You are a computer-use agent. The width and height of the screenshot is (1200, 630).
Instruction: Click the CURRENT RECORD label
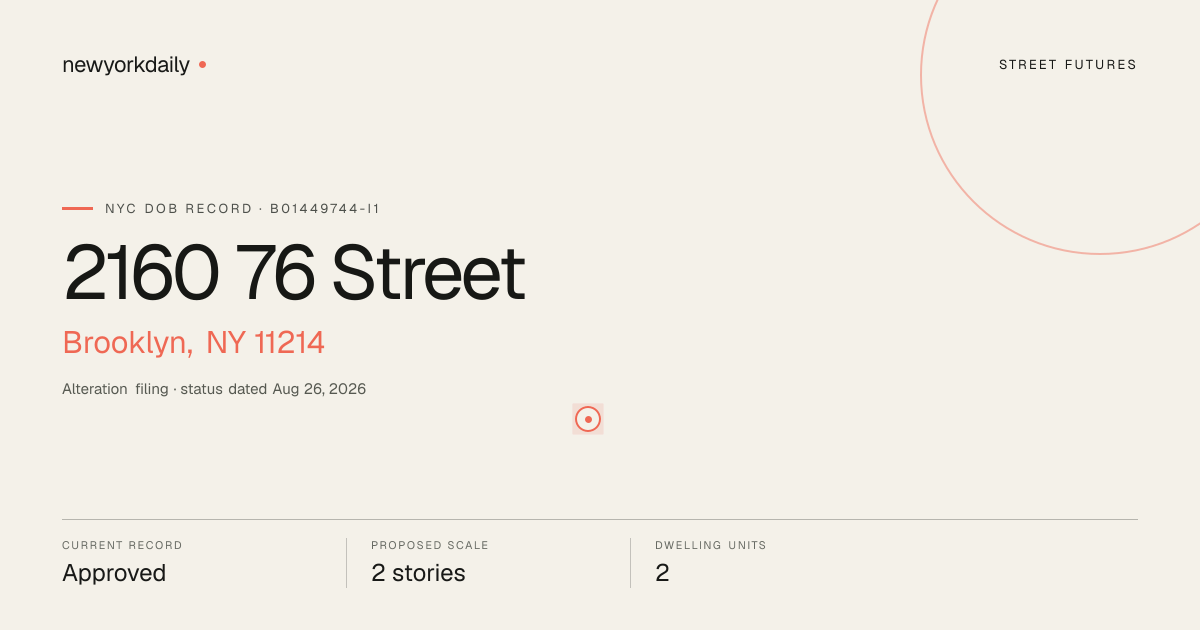coord(122,546)
